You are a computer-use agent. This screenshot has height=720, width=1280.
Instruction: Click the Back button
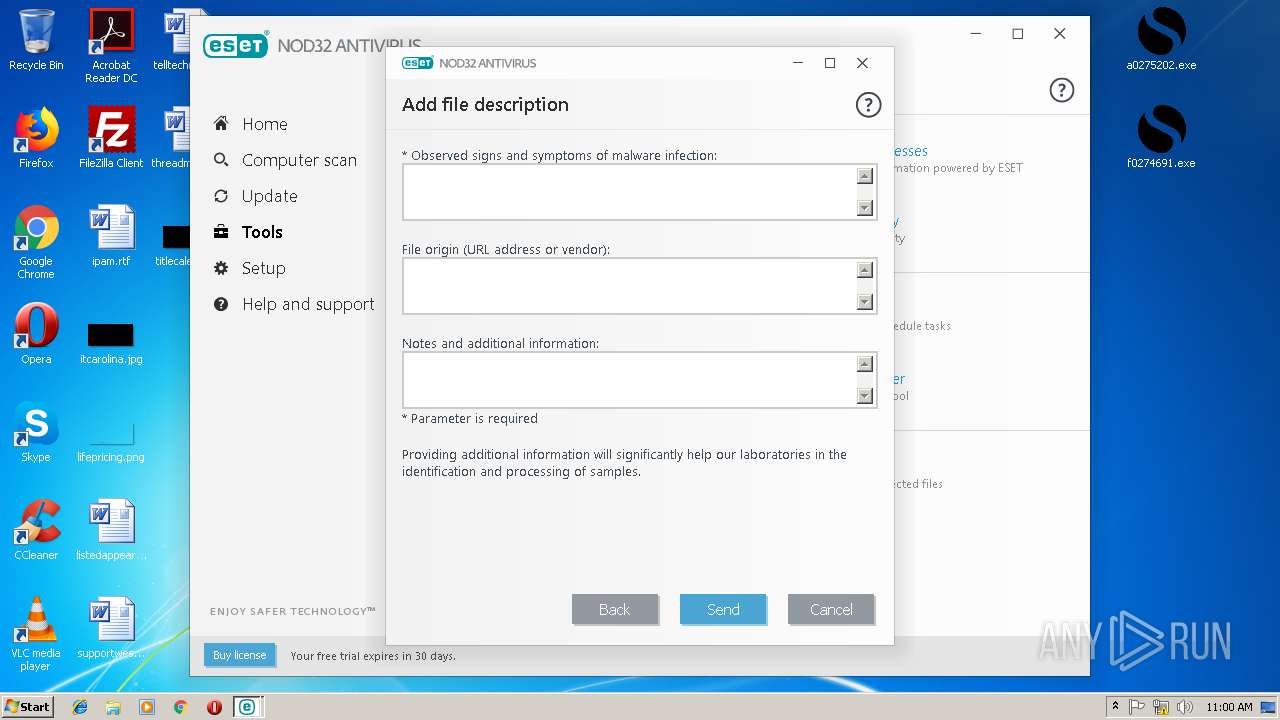coord(615,609)
